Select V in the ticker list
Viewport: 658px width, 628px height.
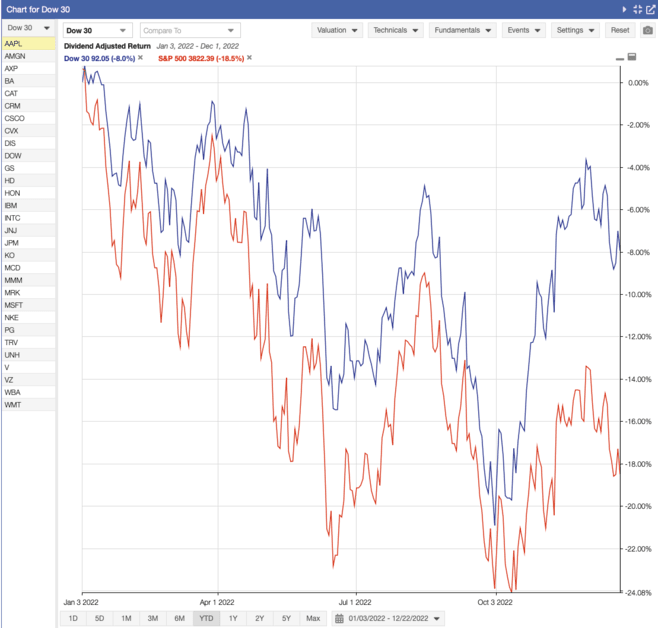(29, 367)
